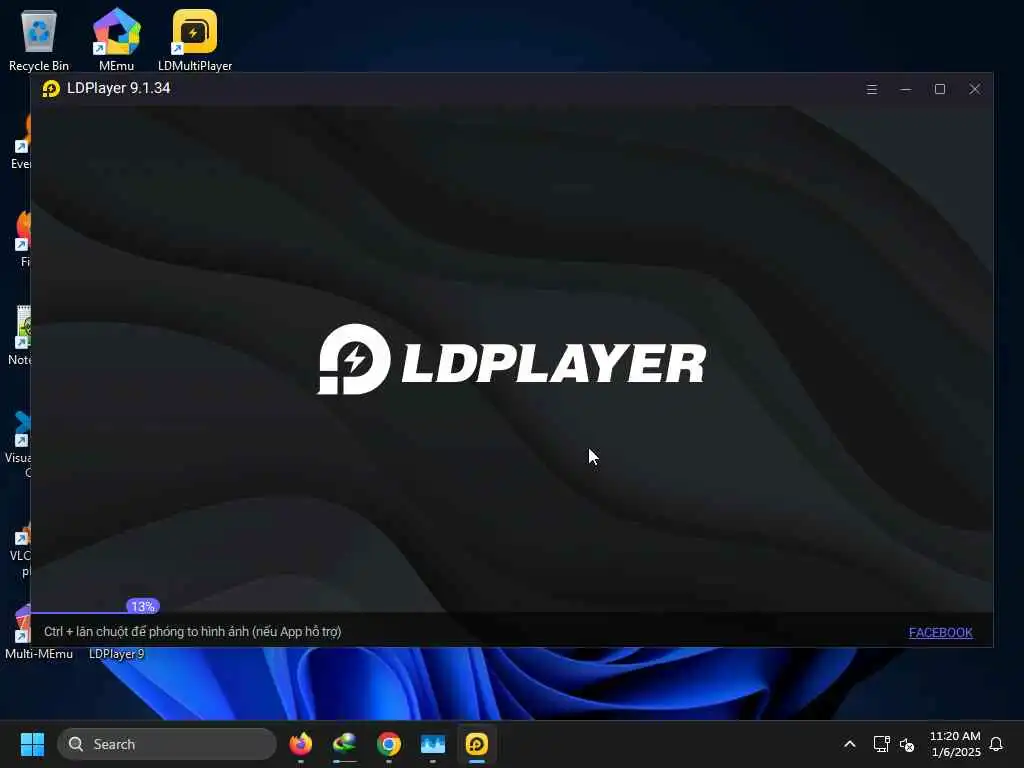
Task: Click the 13% loading progress badge
Action: 142,606
